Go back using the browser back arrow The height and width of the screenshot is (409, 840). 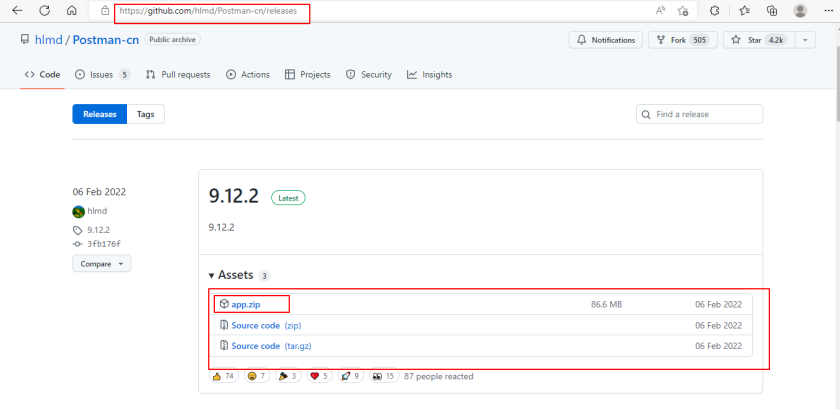pos(17,10)
